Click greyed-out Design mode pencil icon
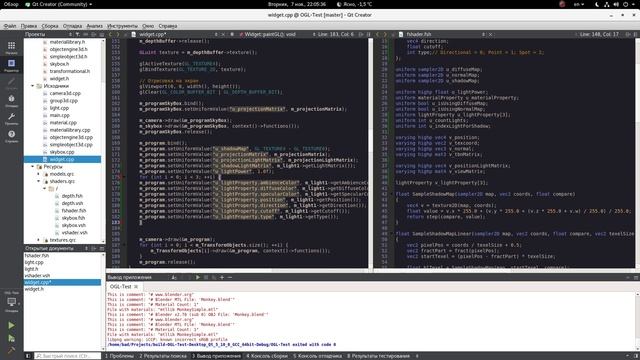The width and height of the screenshot is (640, 360). click(x=11, y=81)
